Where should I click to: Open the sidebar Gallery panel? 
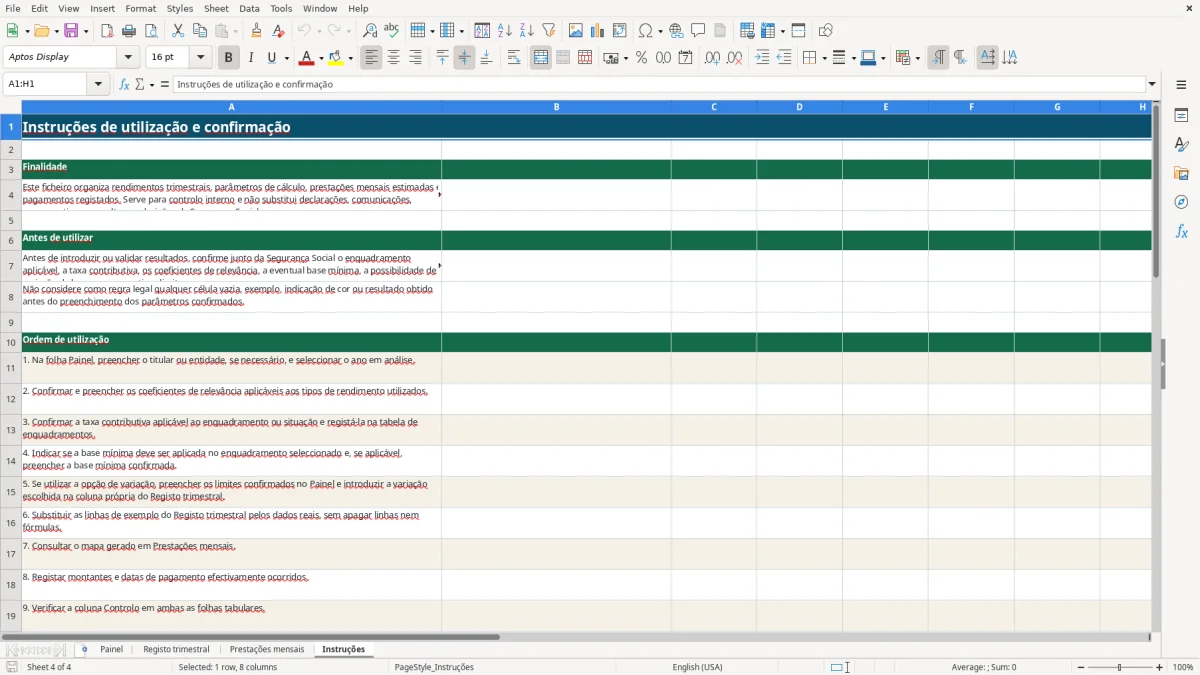point(1181,174)
